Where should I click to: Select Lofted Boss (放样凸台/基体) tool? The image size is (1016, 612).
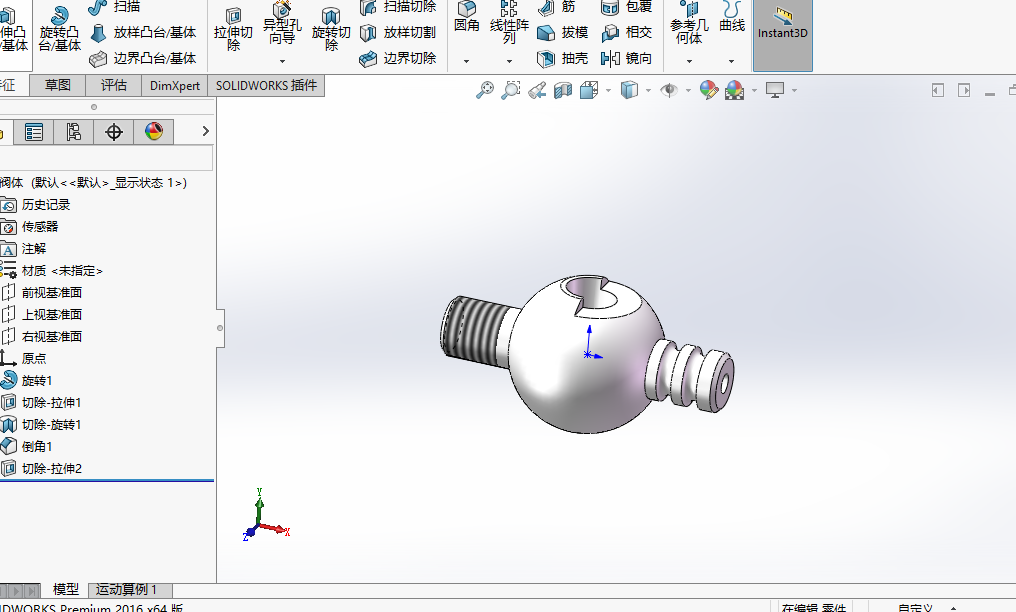click(x=143, y=32)
